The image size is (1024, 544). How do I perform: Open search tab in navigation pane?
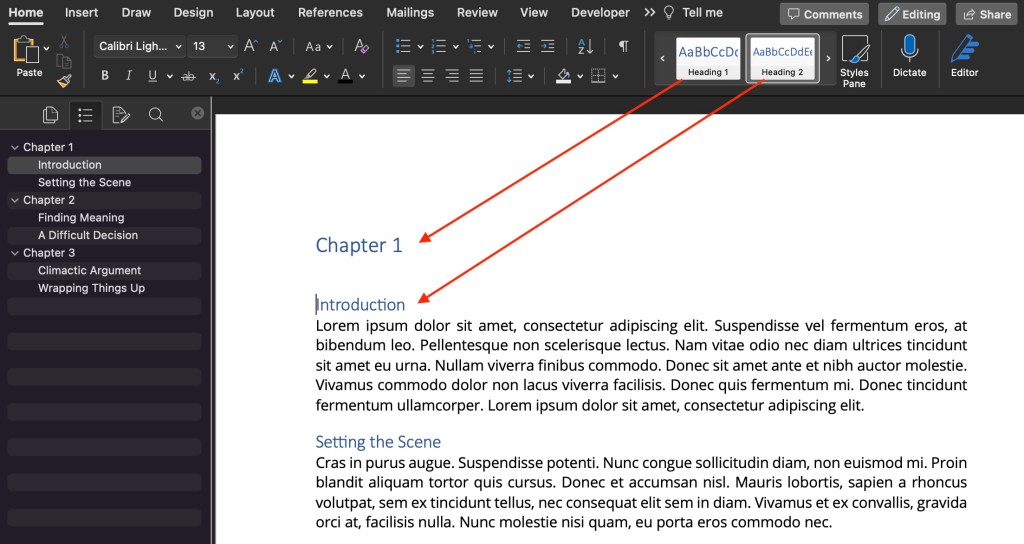pos(156,115)
